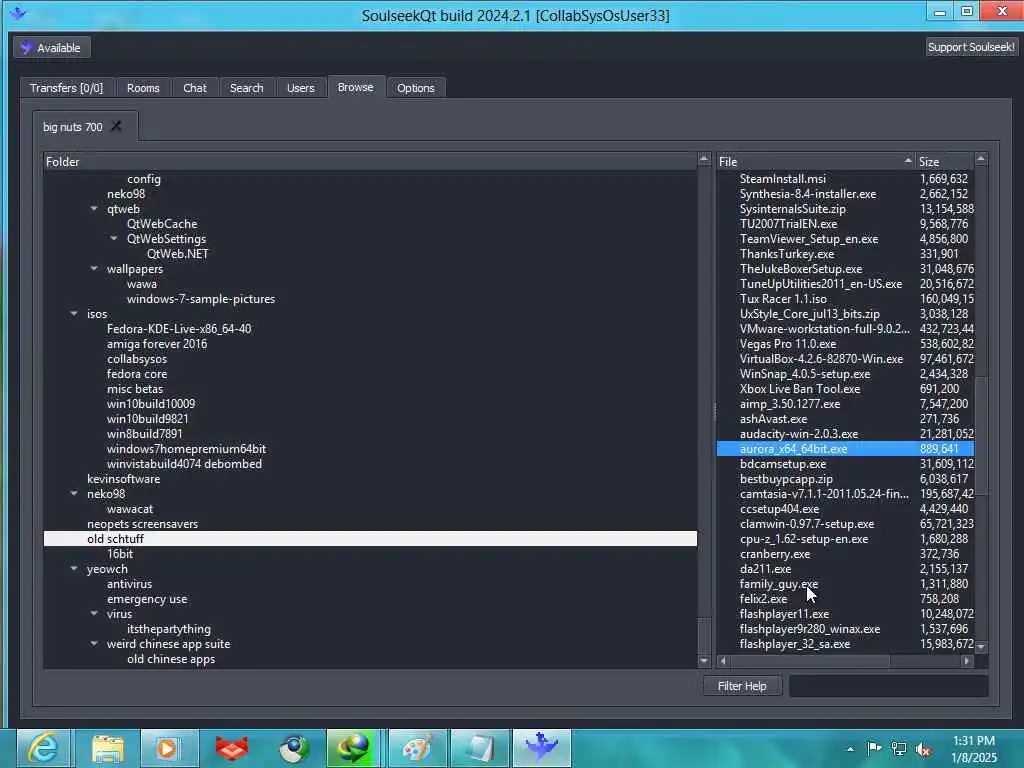Click the action center flag tray icon
The width and height of the screenshot is (1024, 768).
pyautogui.click(x=874, y=748)
